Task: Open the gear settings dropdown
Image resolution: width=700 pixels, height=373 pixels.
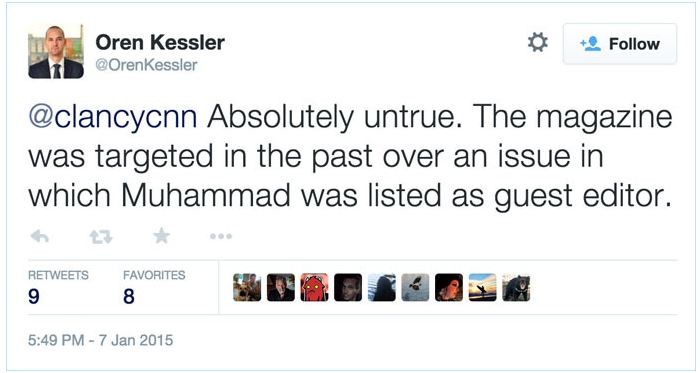Action: [x=538, y=43]
